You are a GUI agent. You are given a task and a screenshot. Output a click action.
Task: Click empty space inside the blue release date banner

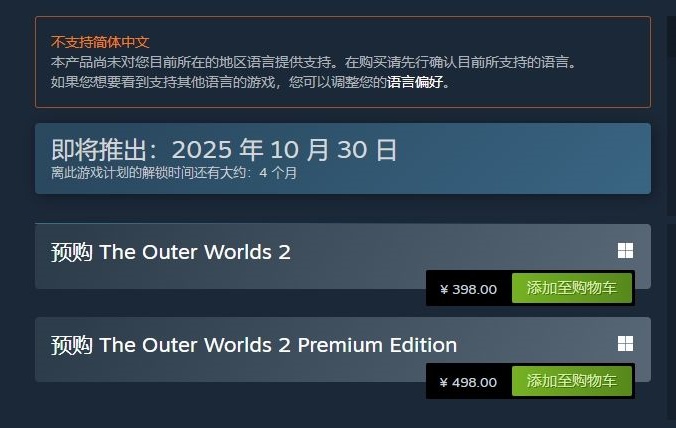point(517,159)
